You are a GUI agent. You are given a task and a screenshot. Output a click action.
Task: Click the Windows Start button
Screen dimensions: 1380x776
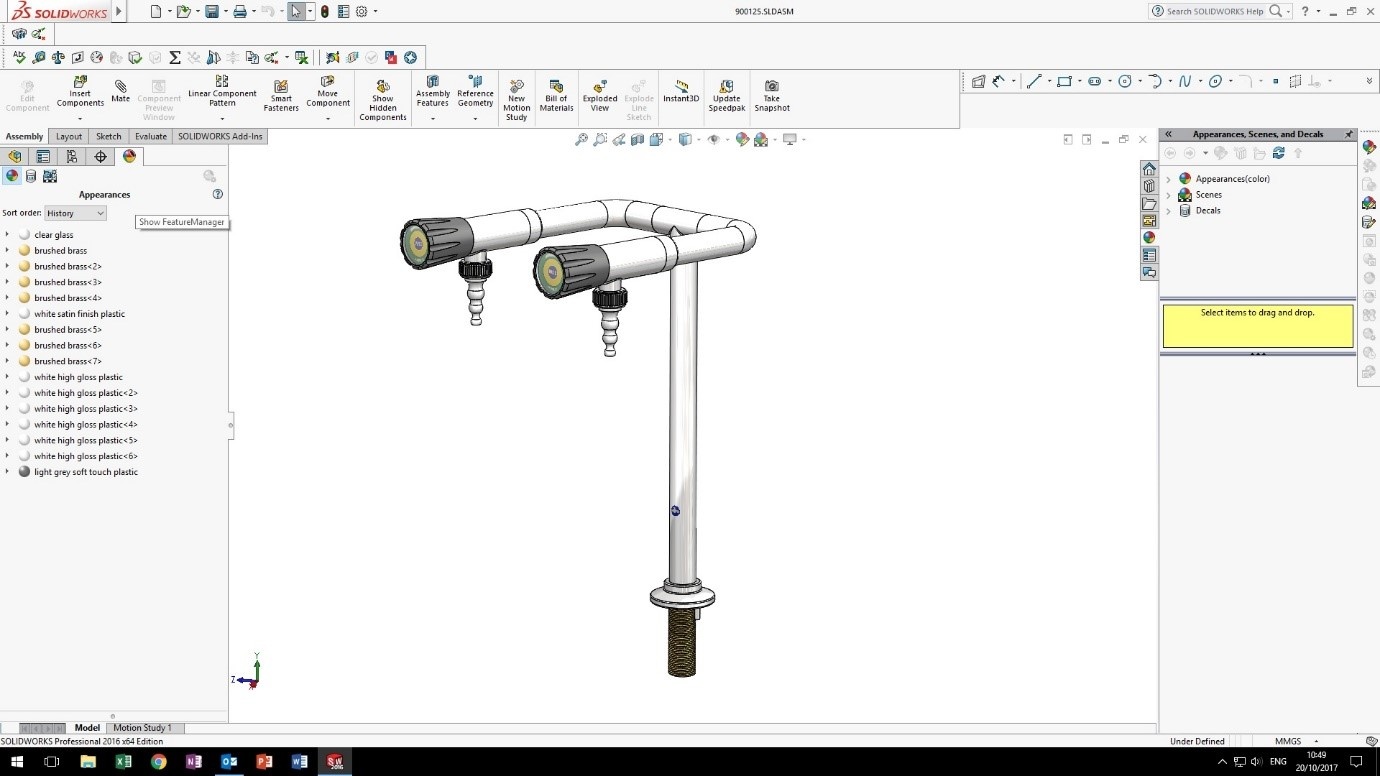(x=17, y=762)
